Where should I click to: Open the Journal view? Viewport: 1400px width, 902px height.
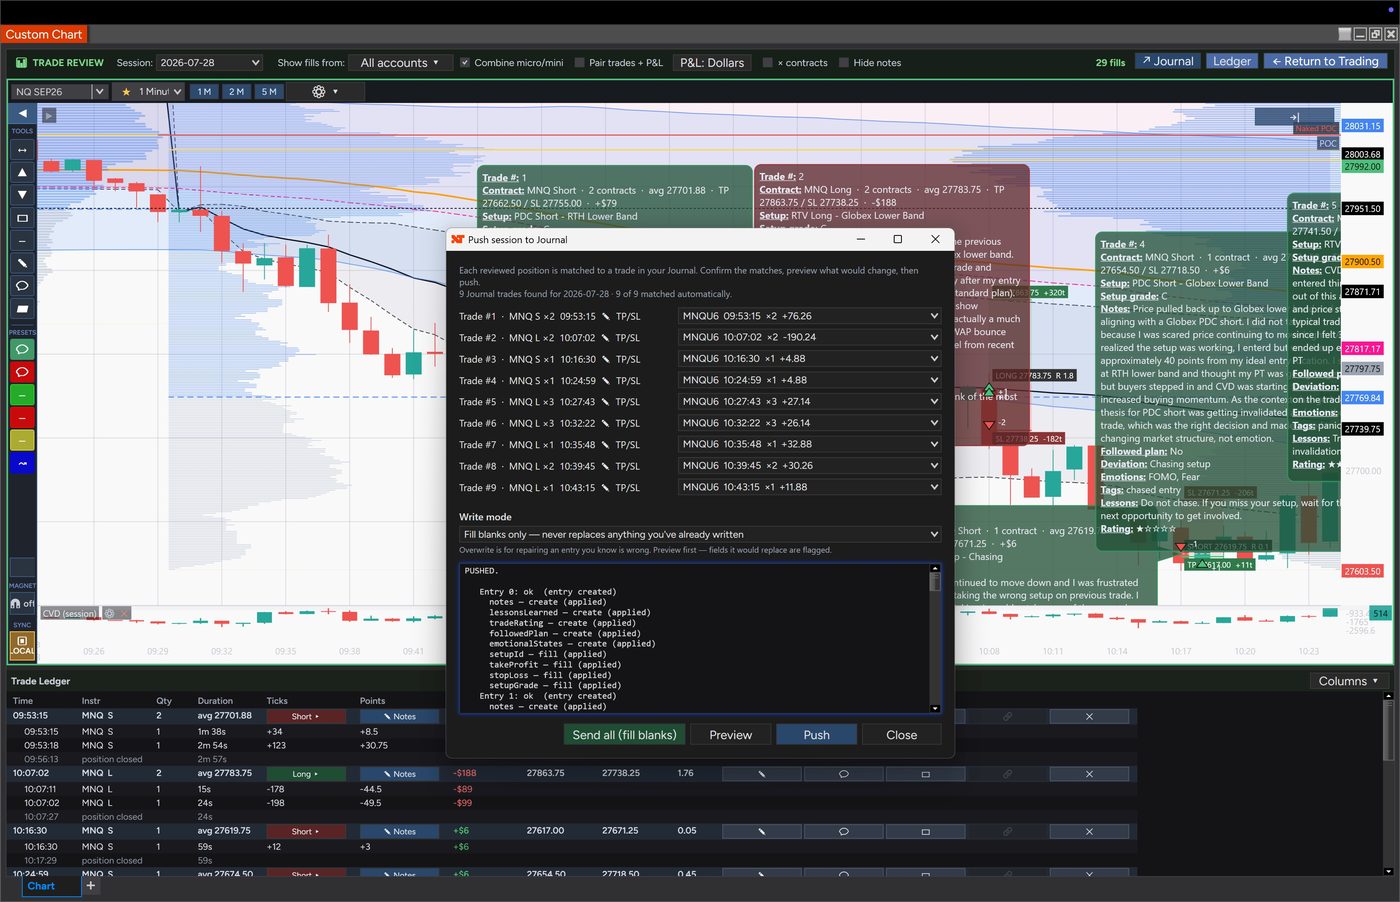coord(1167,61)
